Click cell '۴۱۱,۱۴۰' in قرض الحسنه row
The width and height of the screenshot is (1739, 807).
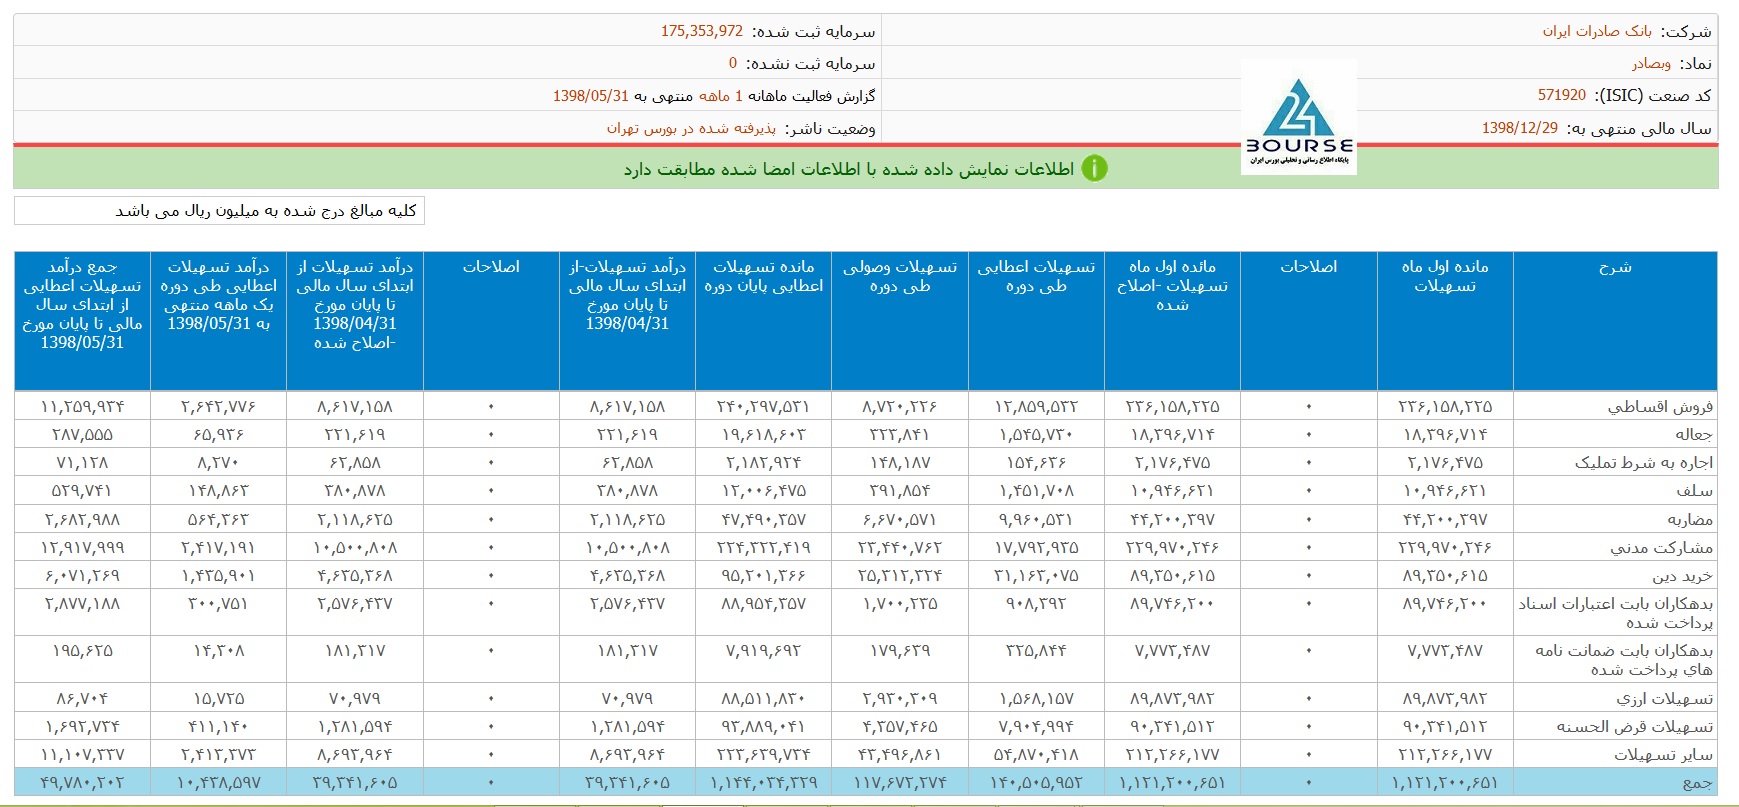[x=218, y=726]
